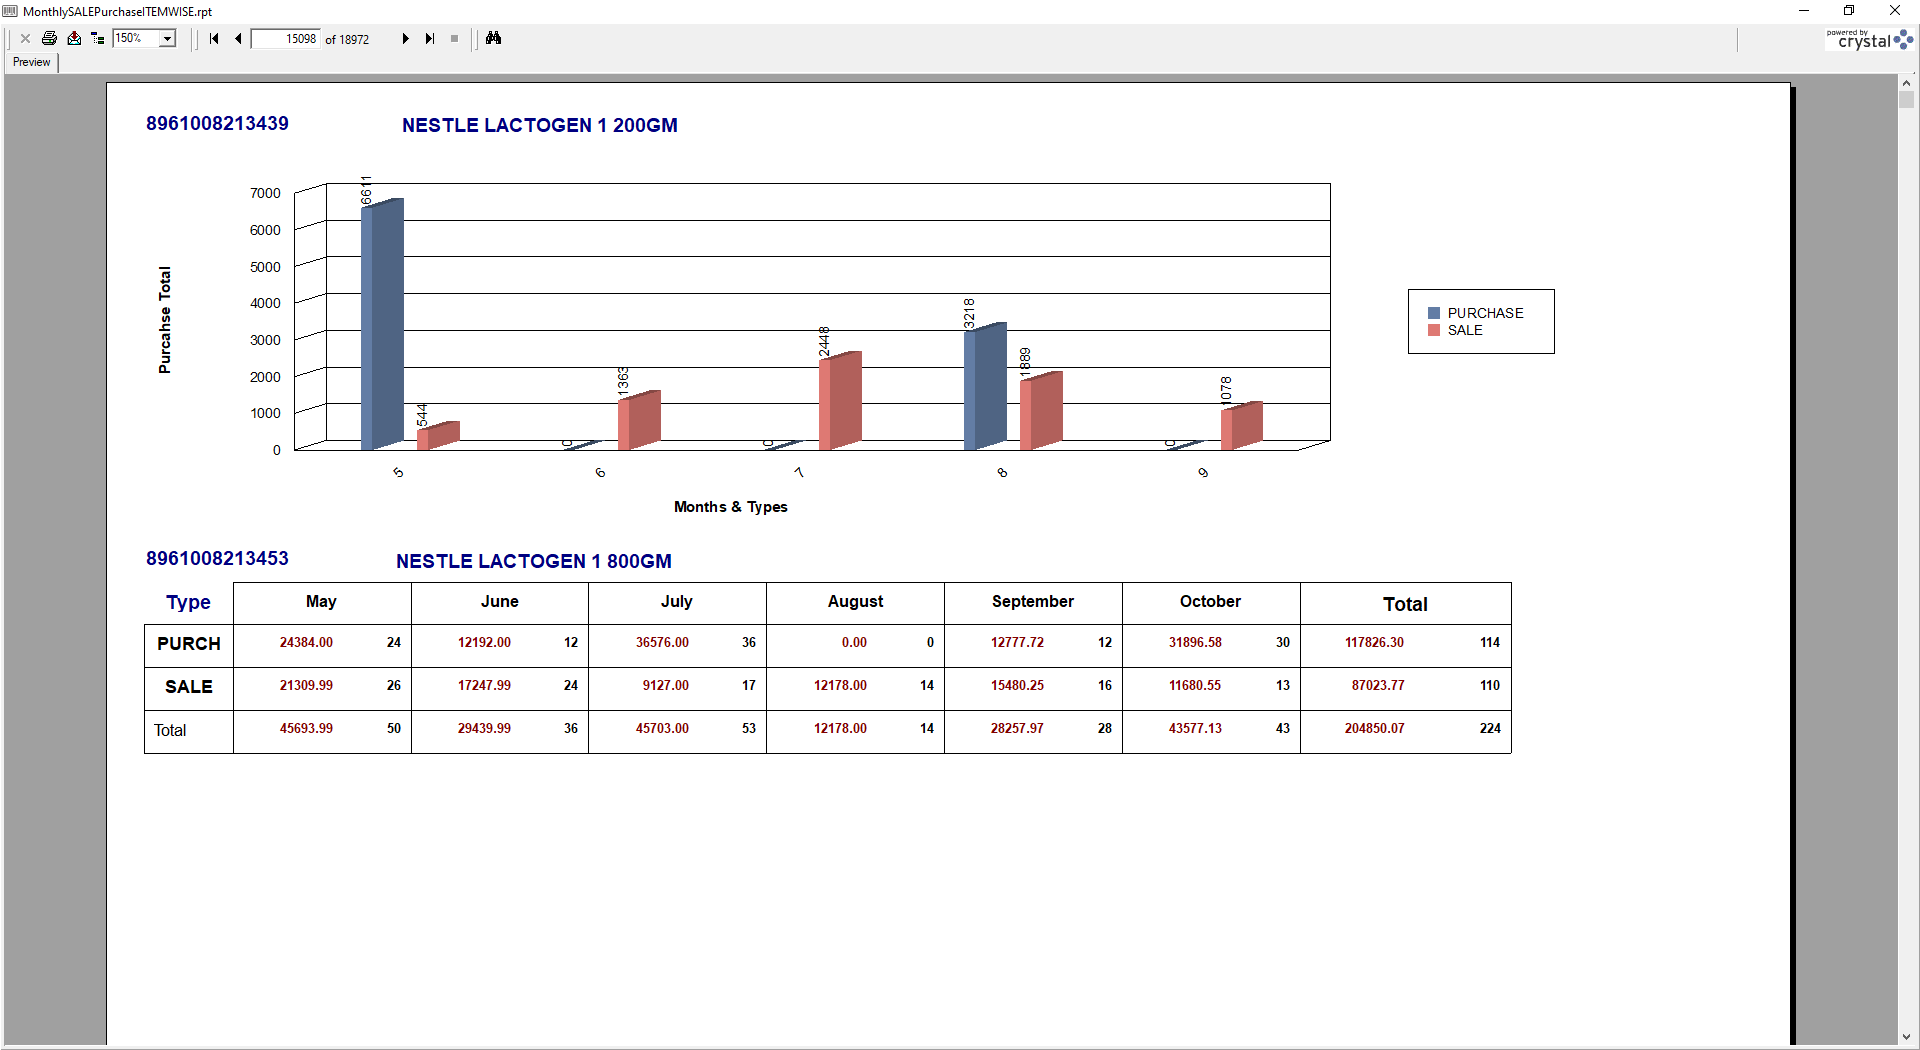Click the 1078 sale bar for month 9
Viewport: 1920px width, 1050px height.
pyautogui.click(x=1242, y=426)
